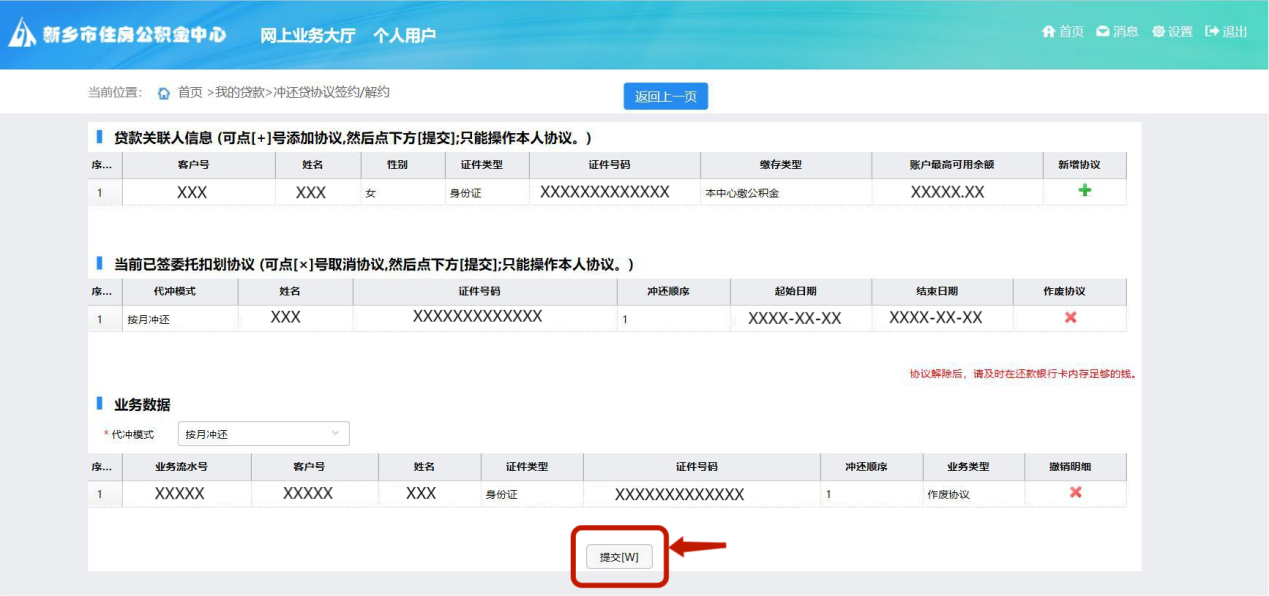Click the red 协议解除后 notice text
This screenshot has width=1269, height=596.
coord(1022,375)
